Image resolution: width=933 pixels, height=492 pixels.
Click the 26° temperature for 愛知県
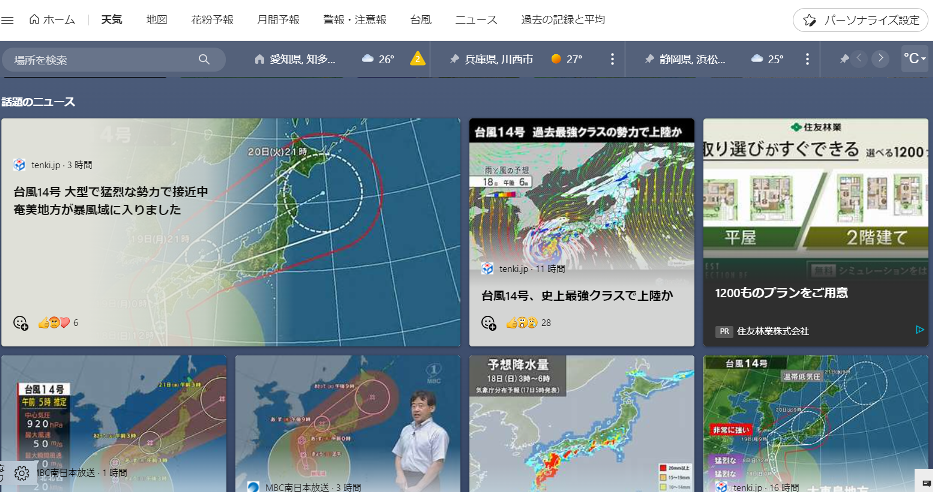coord(387,59)
